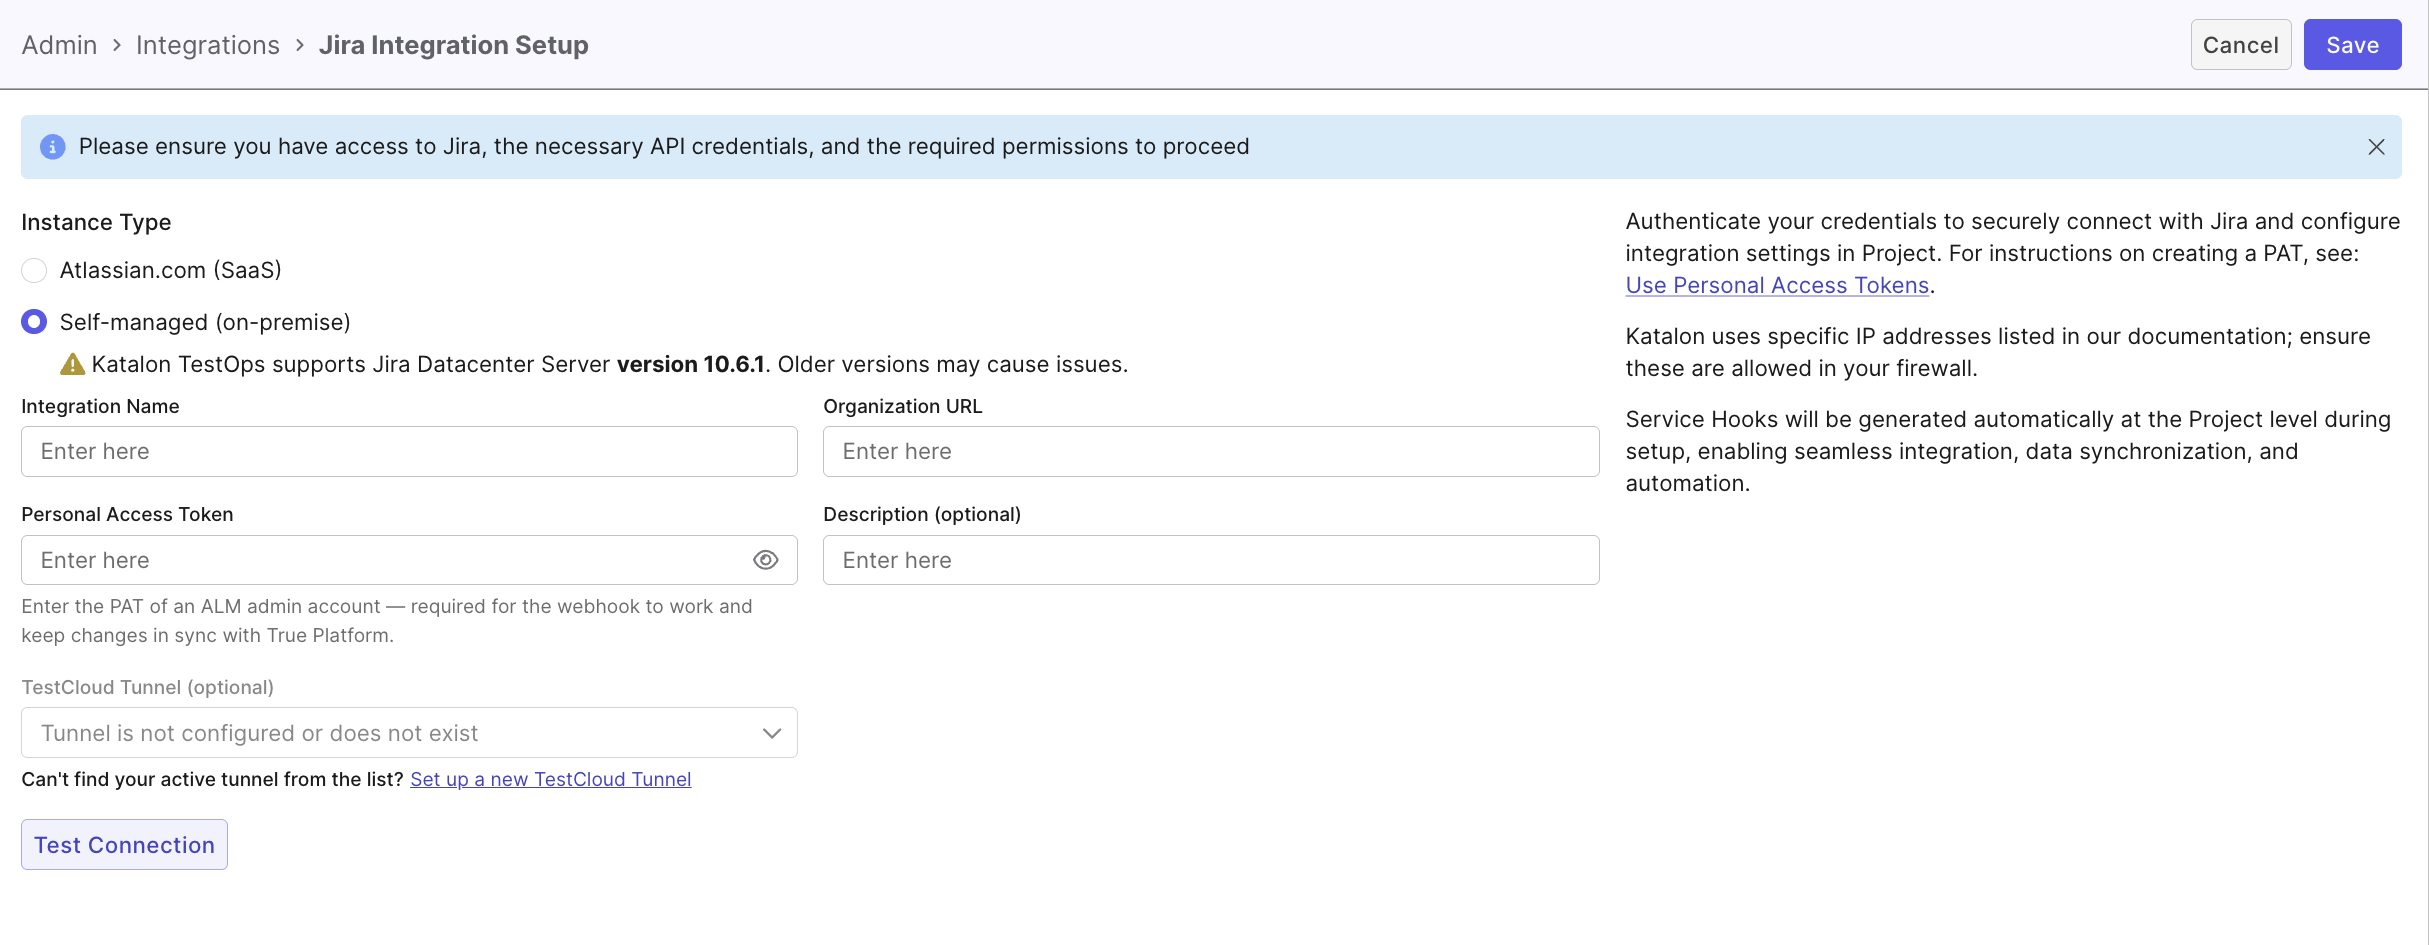Dismiss the blue info banner

click(2376, 147)
